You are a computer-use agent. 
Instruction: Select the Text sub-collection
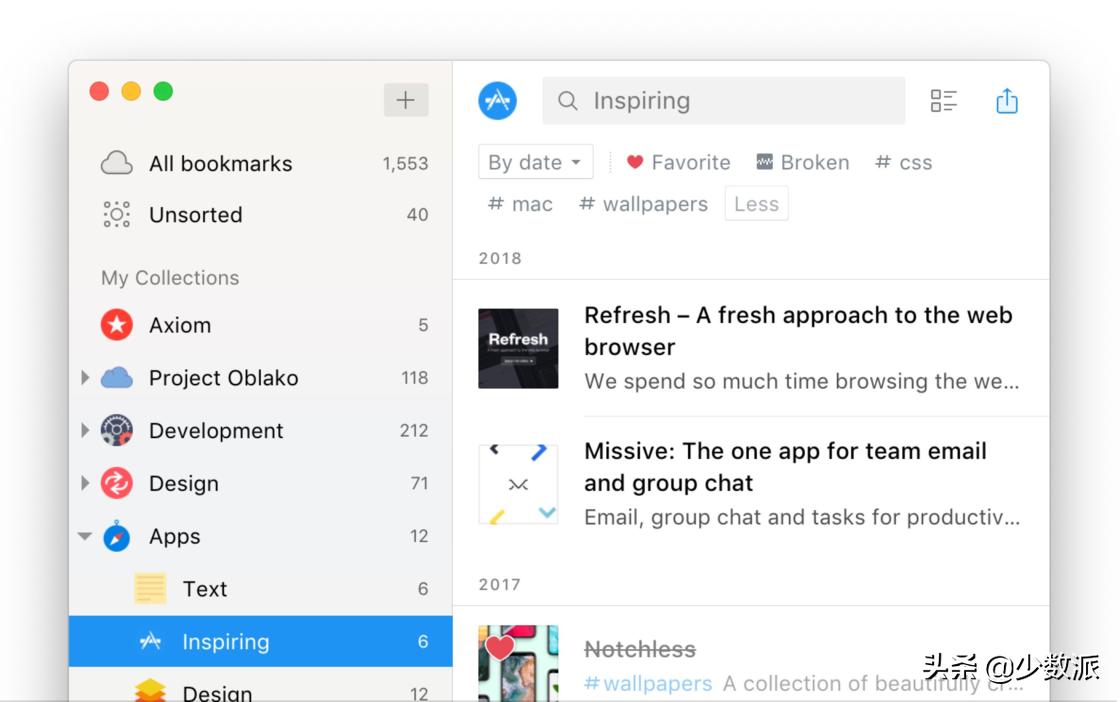coord(261,588)
